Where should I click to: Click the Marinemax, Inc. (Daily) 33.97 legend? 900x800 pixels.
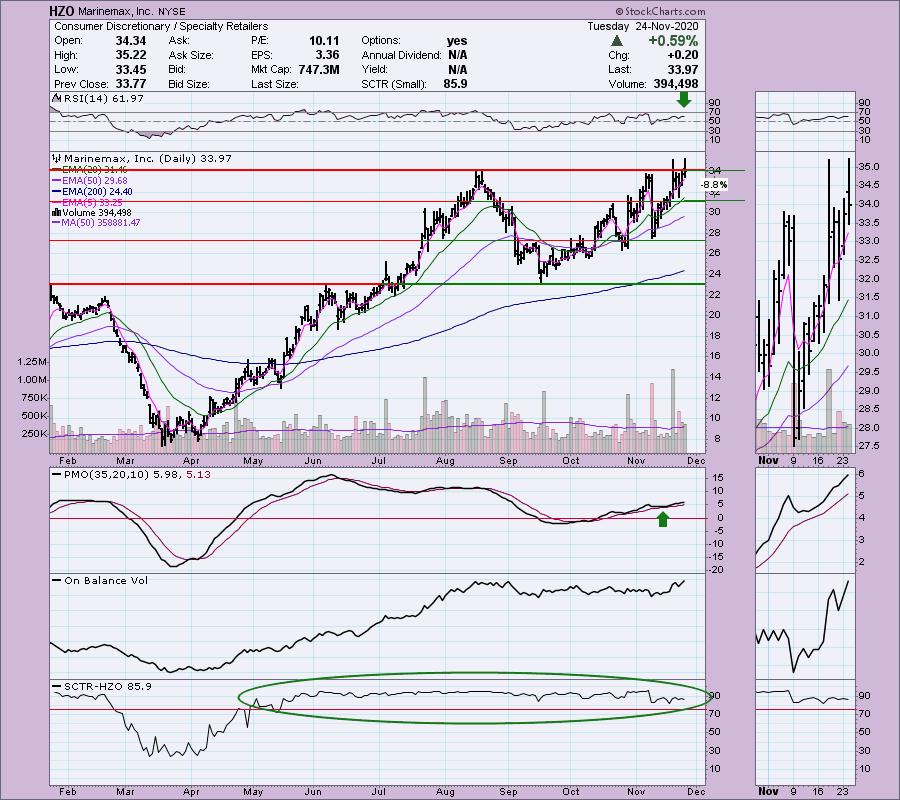(148, 158)
